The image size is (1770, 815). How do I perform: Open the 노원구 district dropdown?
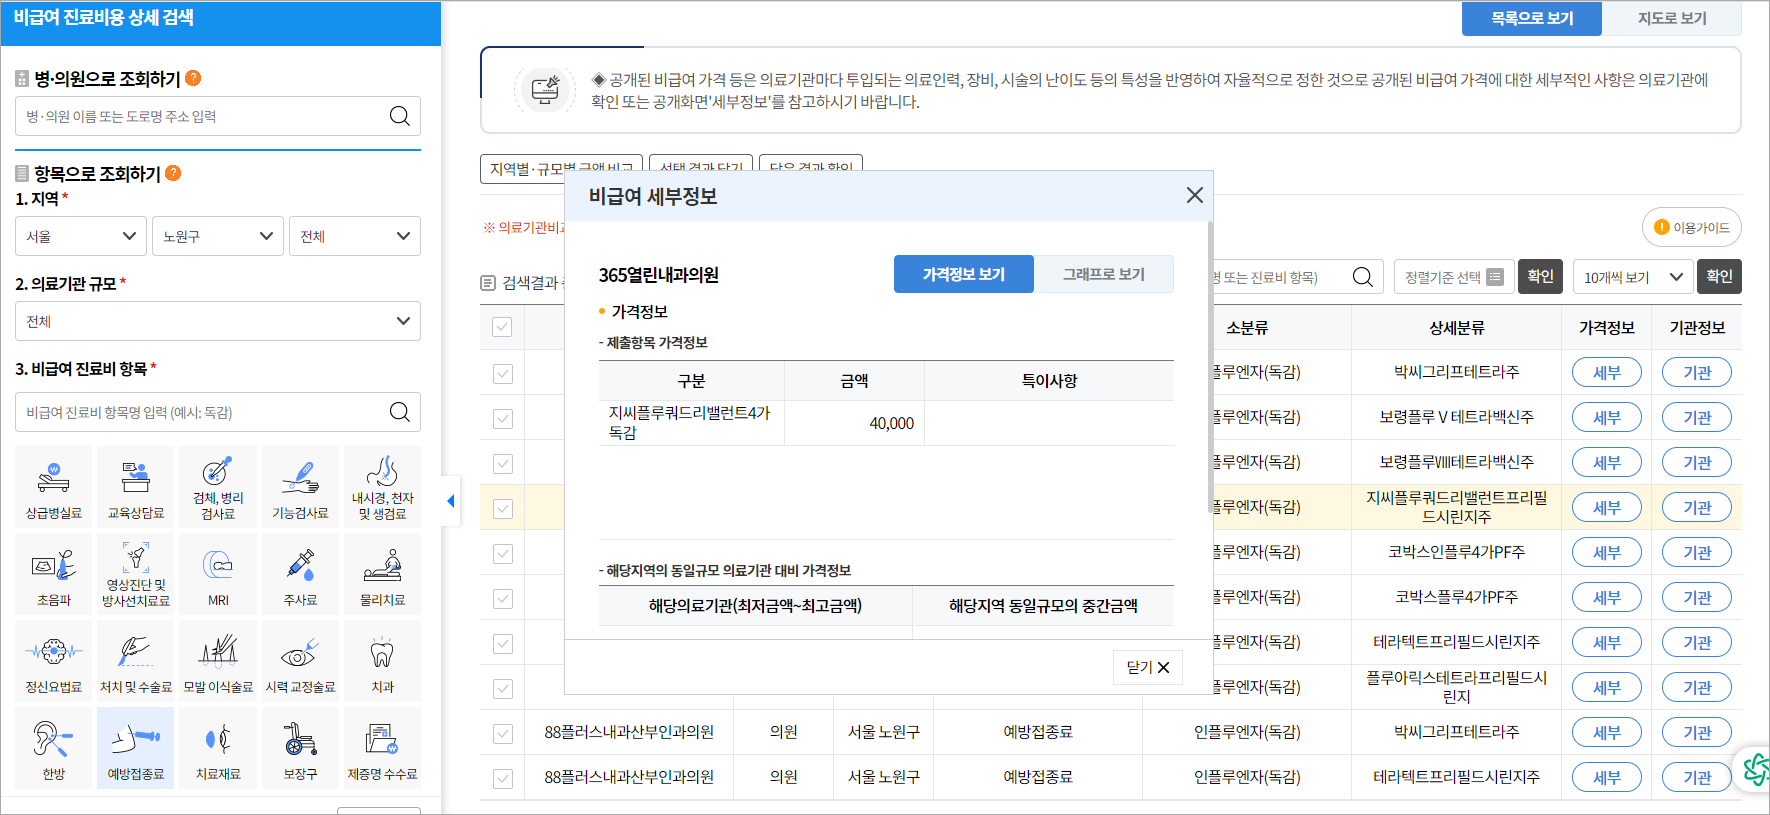pyautogui.click(x=218, y=236)
